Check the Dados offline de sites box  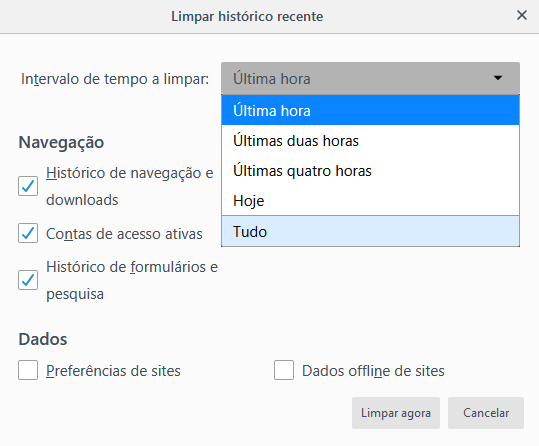[x=284, y=370]
